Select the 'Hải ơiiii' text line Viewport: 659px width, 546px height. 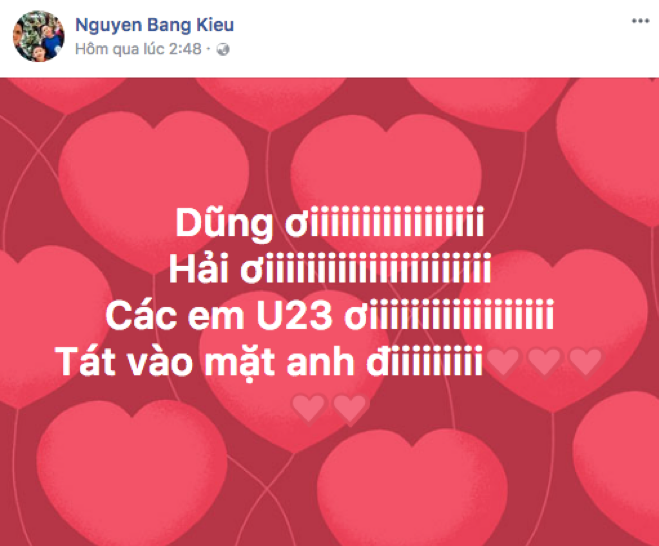tap(330, 269)
